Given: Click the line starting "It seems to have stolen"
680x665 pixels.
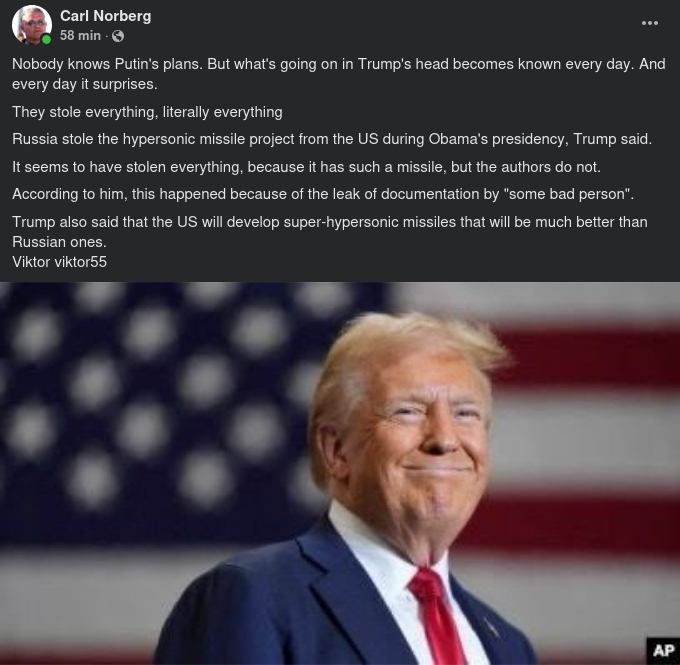Looking at the screenshot, I should 306,167.
